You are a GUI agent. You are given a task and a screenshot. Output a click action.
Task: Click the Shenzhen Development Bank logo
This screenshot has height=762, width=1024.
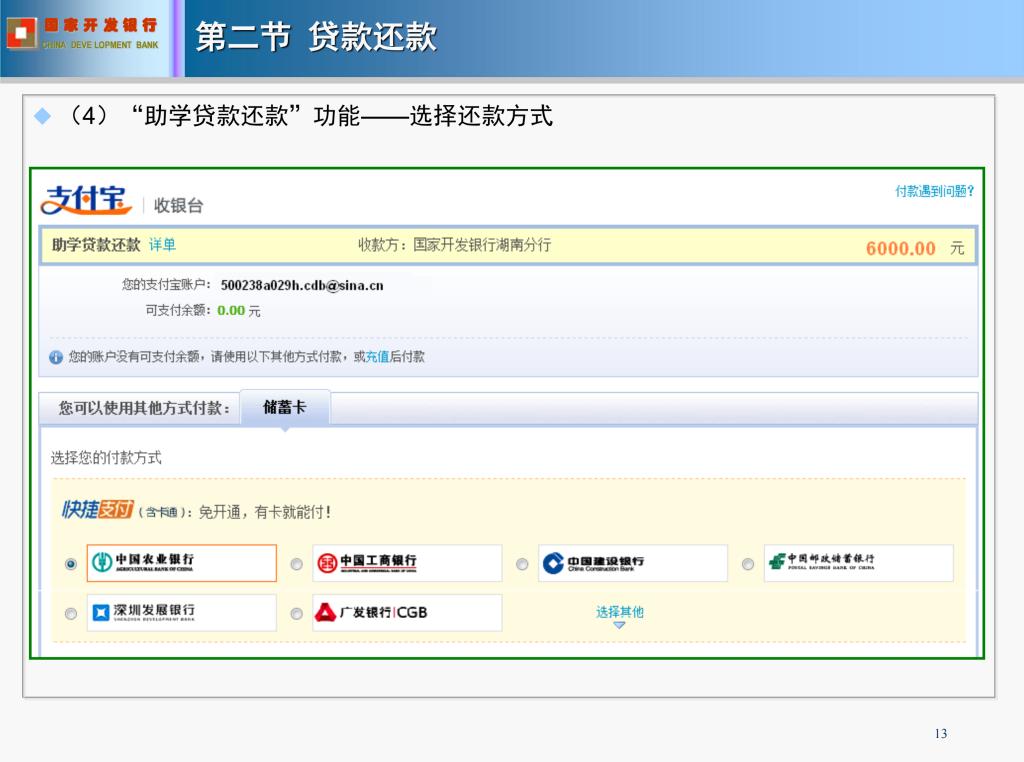(x=181, y=612)
